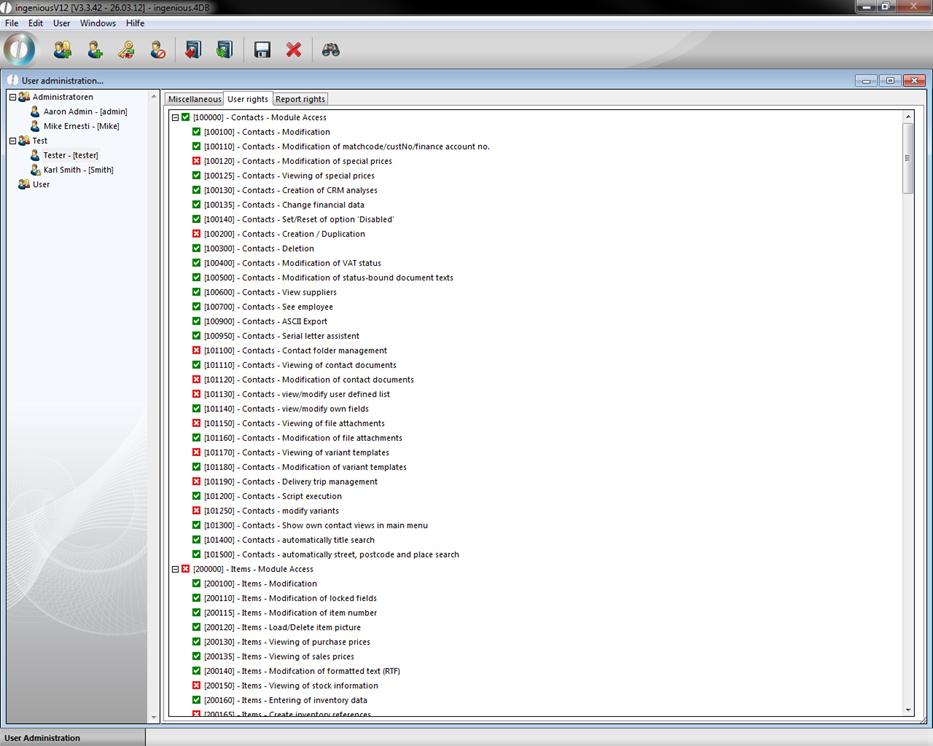Click the add single user toolbar icon

click(x=95, y=49)
